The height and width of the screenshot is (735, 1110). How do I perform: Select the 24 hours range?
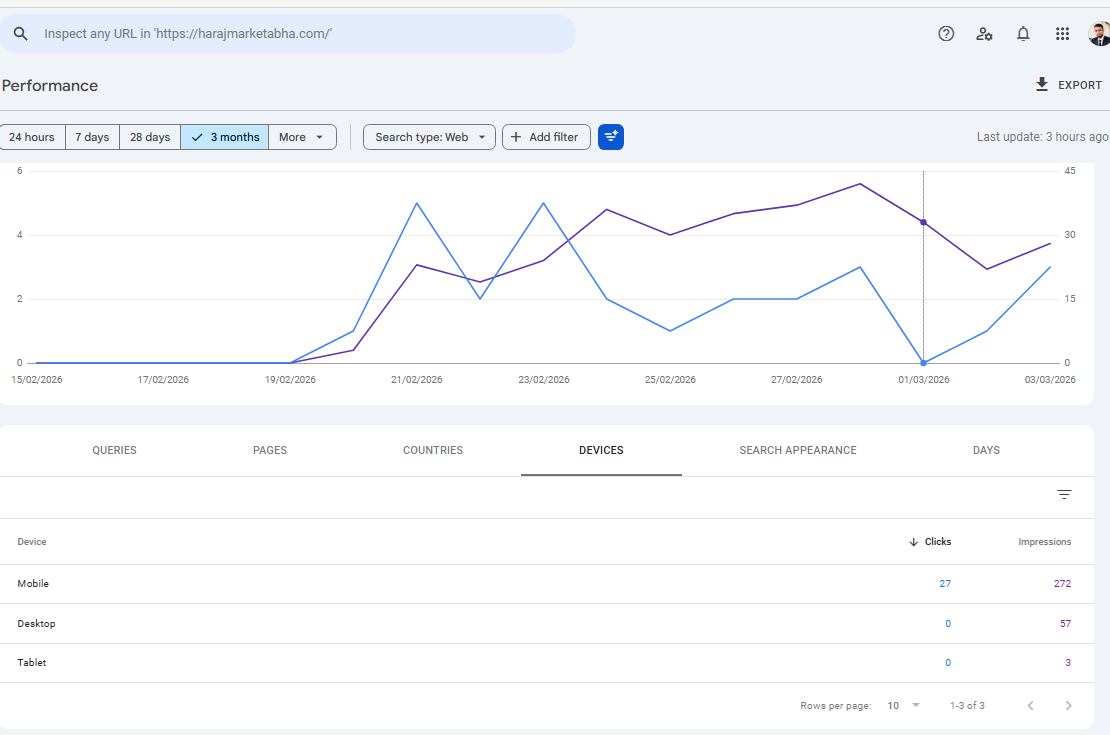pos(32,137)
